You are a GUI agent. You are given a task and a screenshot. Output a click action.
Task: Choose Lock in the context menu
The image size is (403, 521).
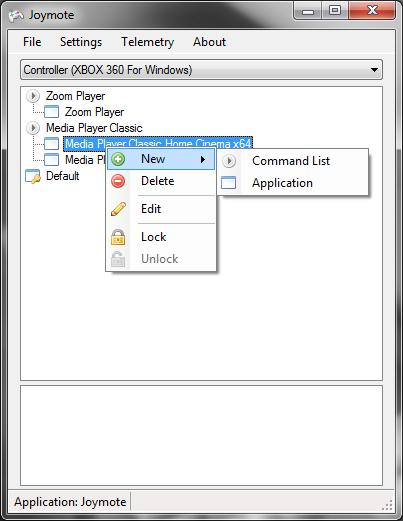tap(161, 237)
